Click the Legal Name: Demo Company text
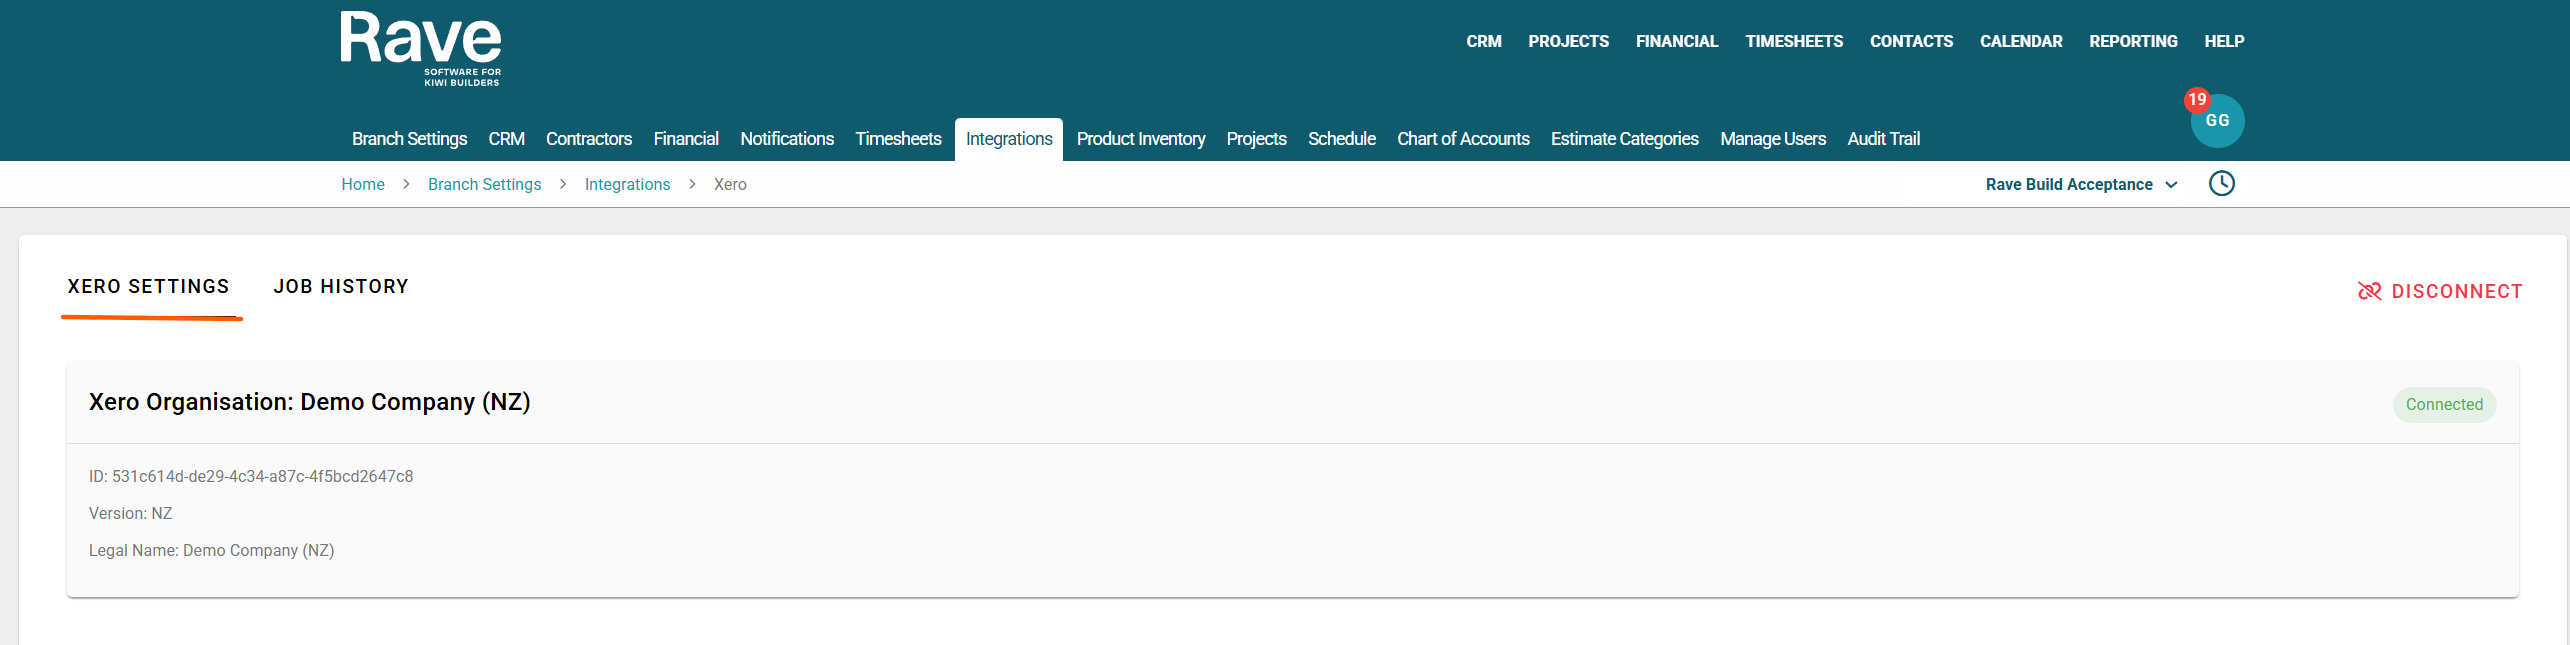The width and height of the screenshot is (2570, 645). point(211,551)
